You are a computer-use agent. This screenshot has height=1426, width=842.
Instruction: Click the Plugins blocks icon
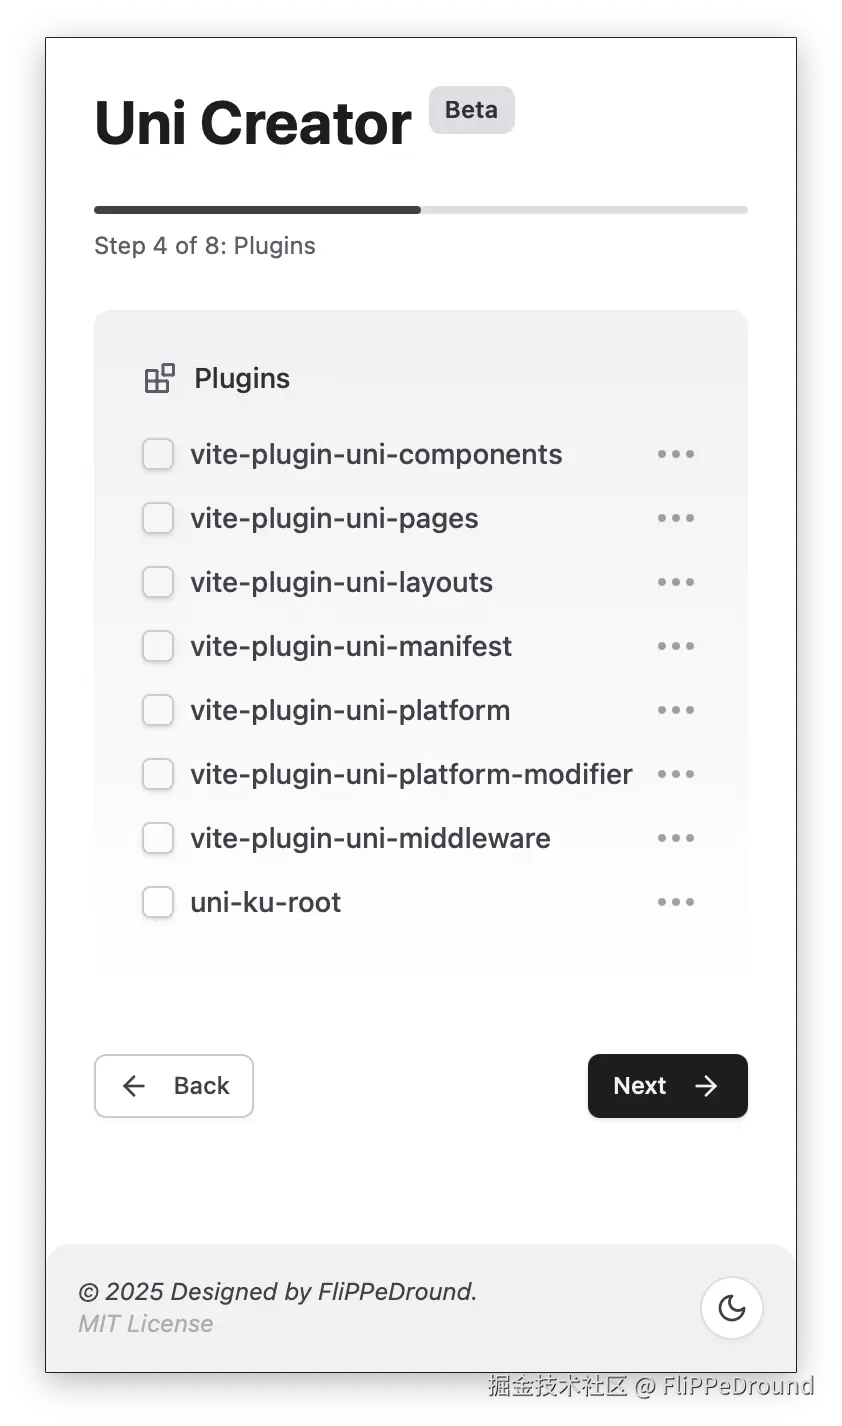(159, 378)
